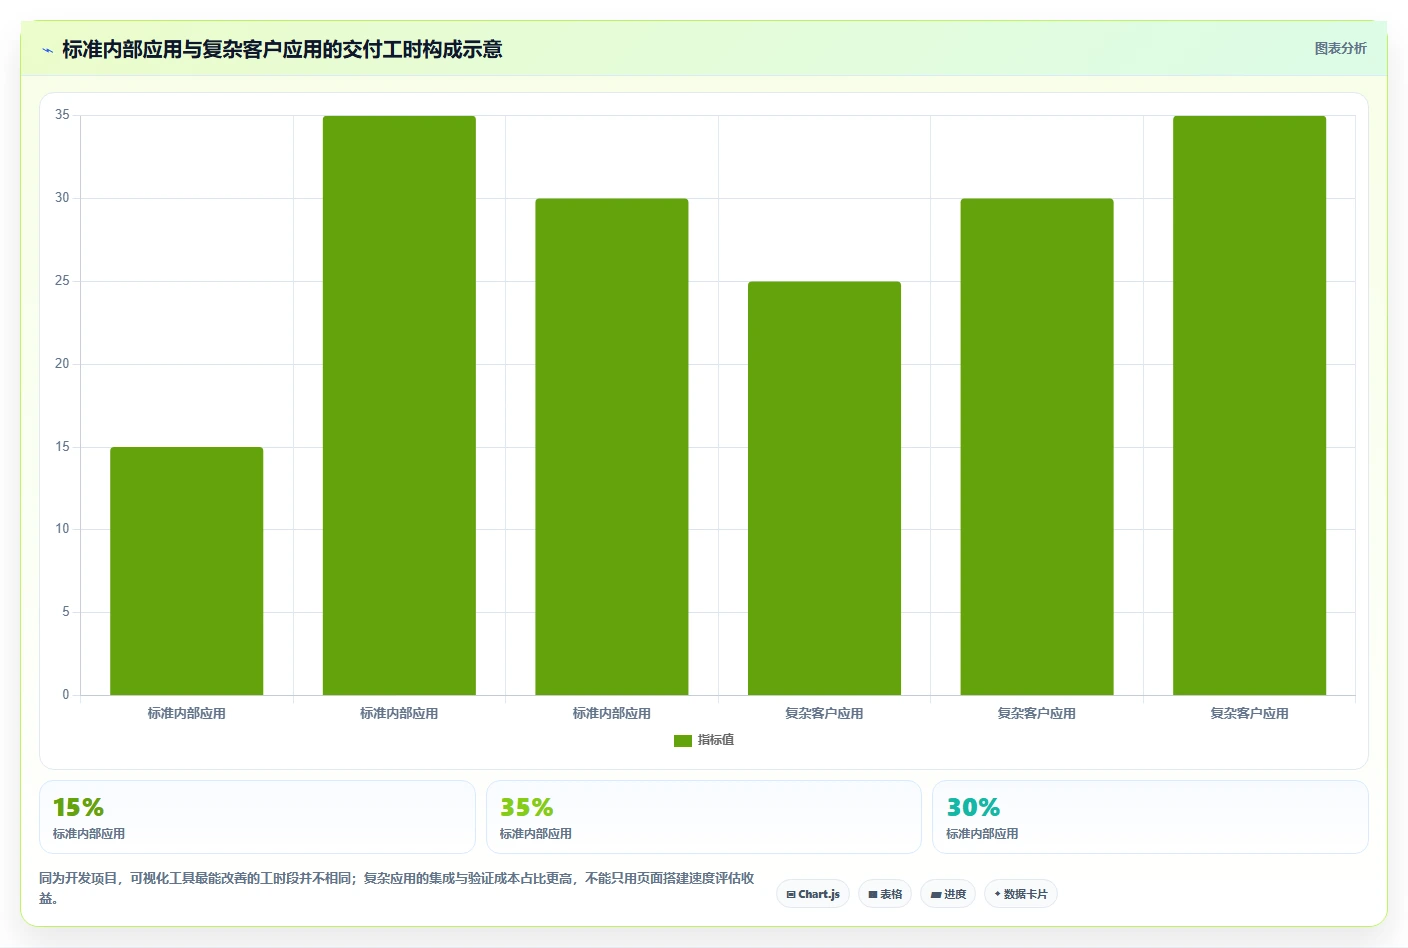Click the 标准内部应用 bar with value 15
Screen dimensions: 1408x948
(187, 571)
